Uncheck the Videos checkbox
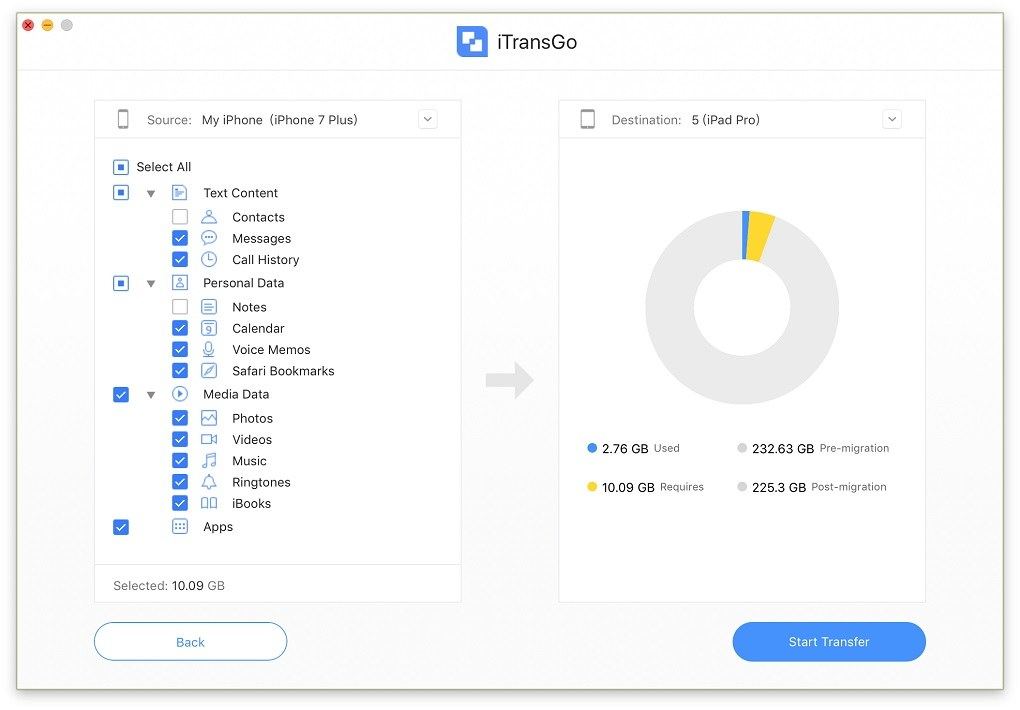Viewport: 1020px width, 710px height. pos(180,439)
